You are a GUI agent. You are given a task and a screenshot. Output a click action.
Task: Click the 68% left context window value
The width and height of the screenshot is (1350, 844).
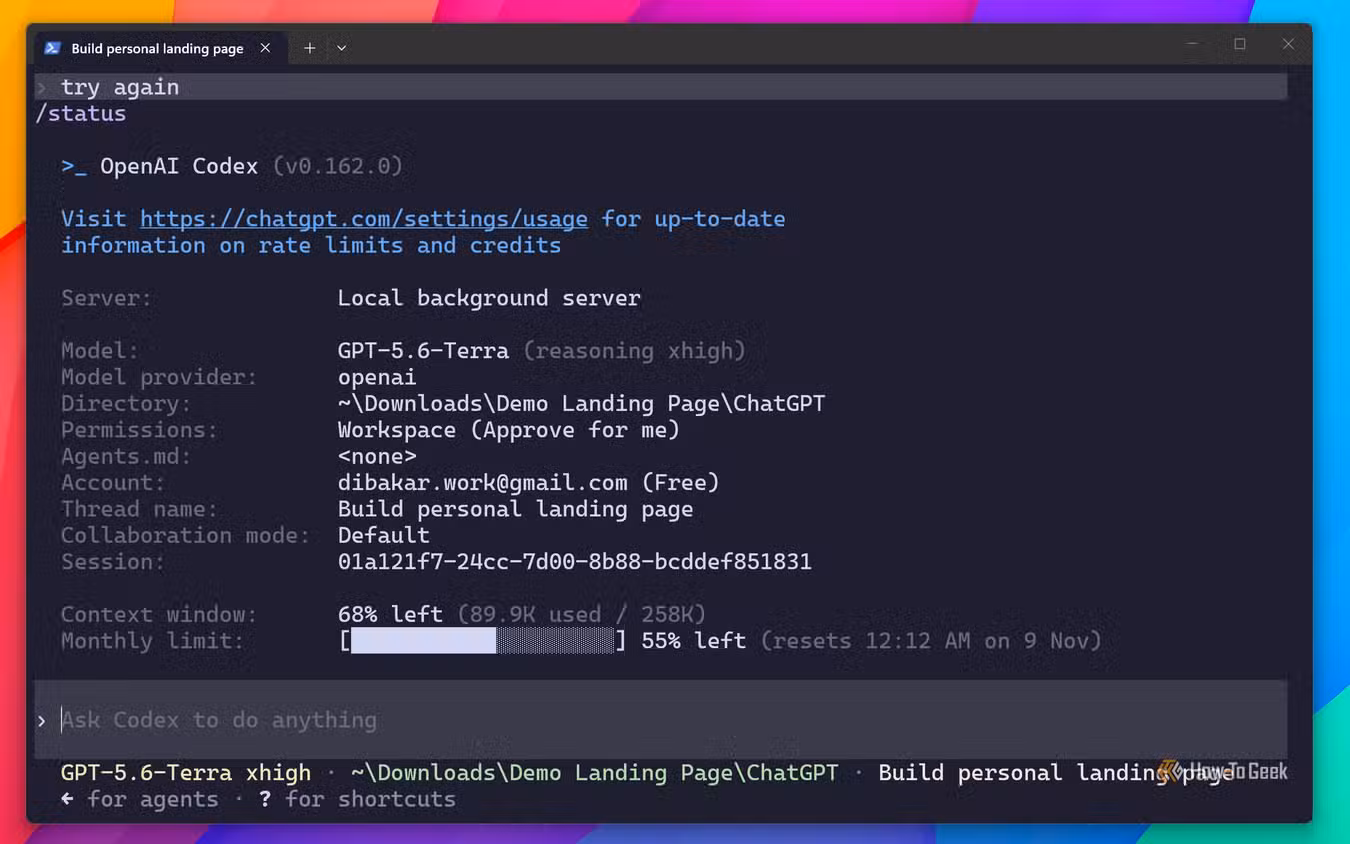390,615
